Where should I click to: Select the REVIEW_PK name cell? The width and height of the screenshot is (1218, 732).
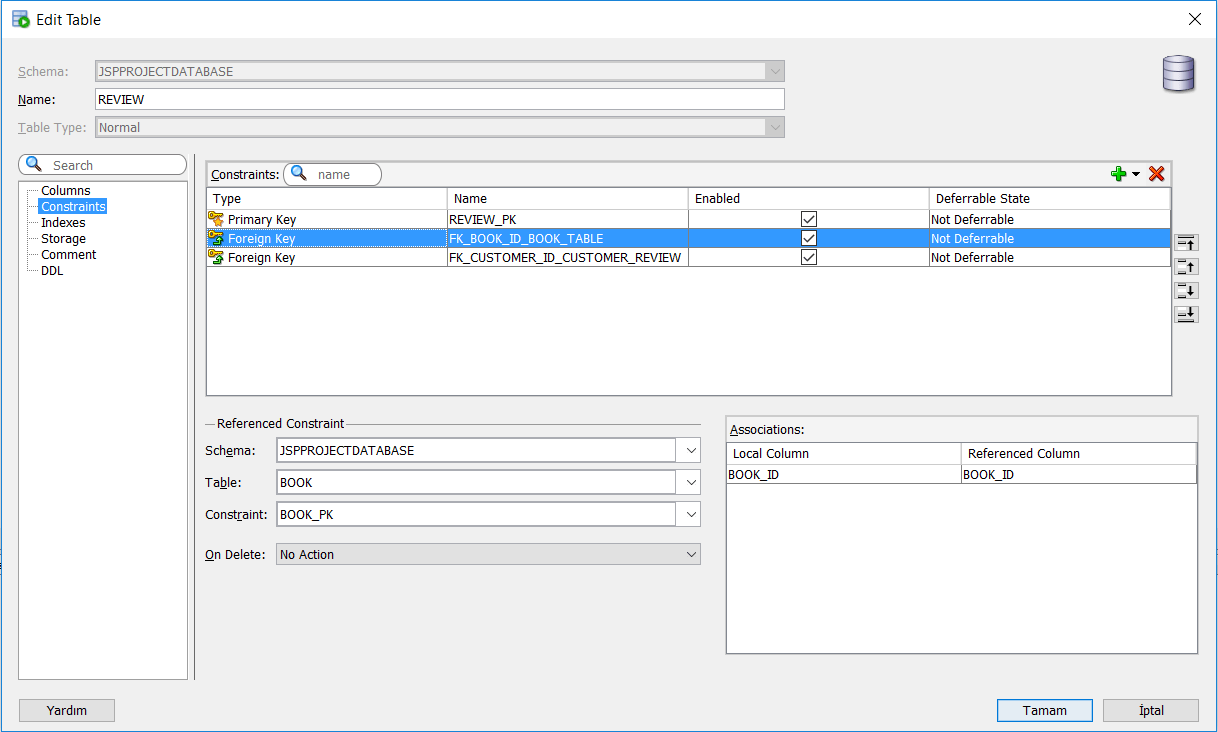tap(568, 219)
